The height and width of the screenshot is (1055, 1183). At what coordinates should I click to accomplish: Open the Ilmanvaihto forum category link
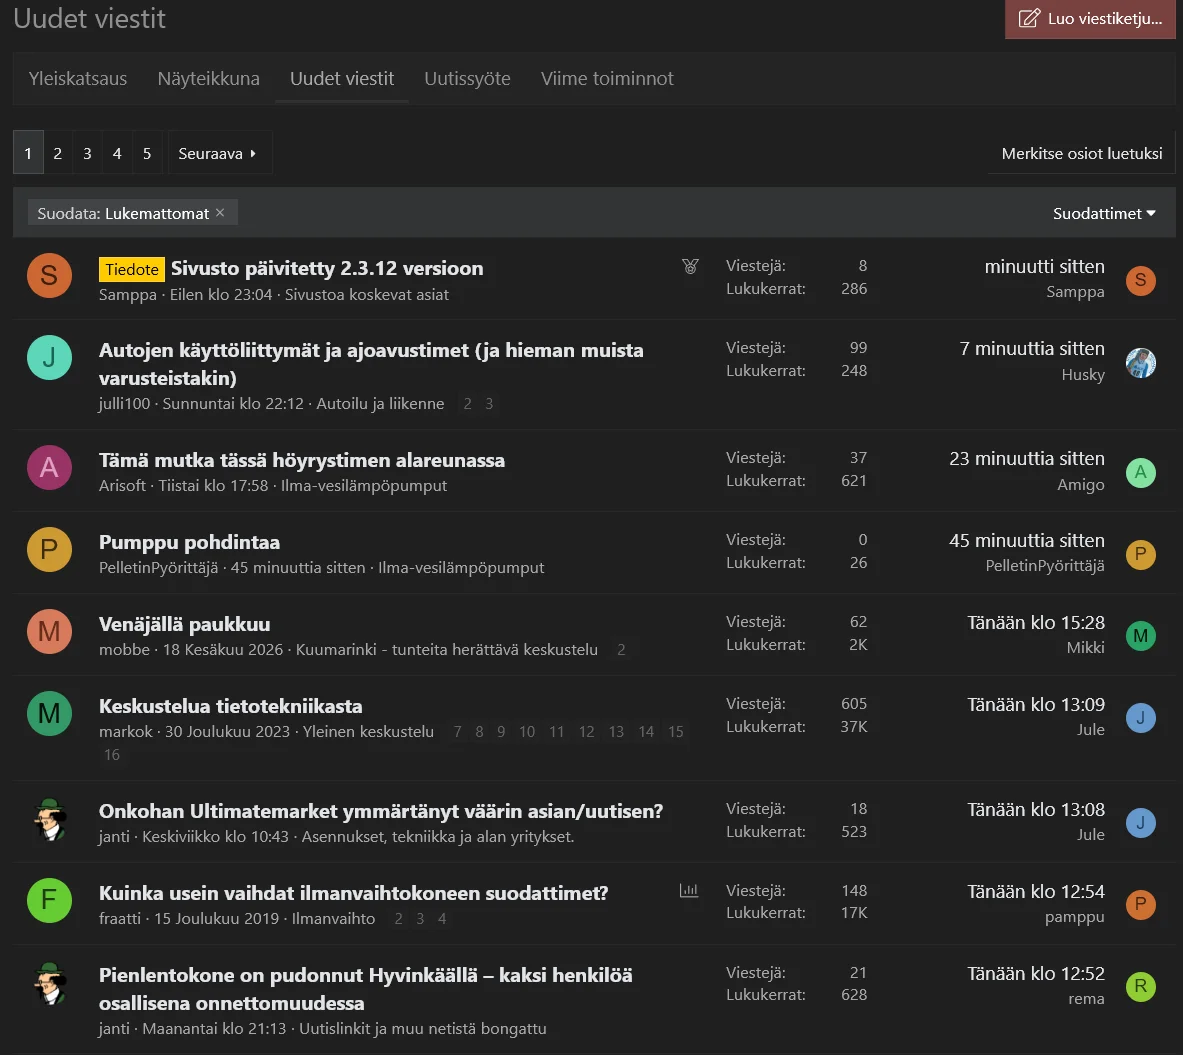[x=333, y=918]
